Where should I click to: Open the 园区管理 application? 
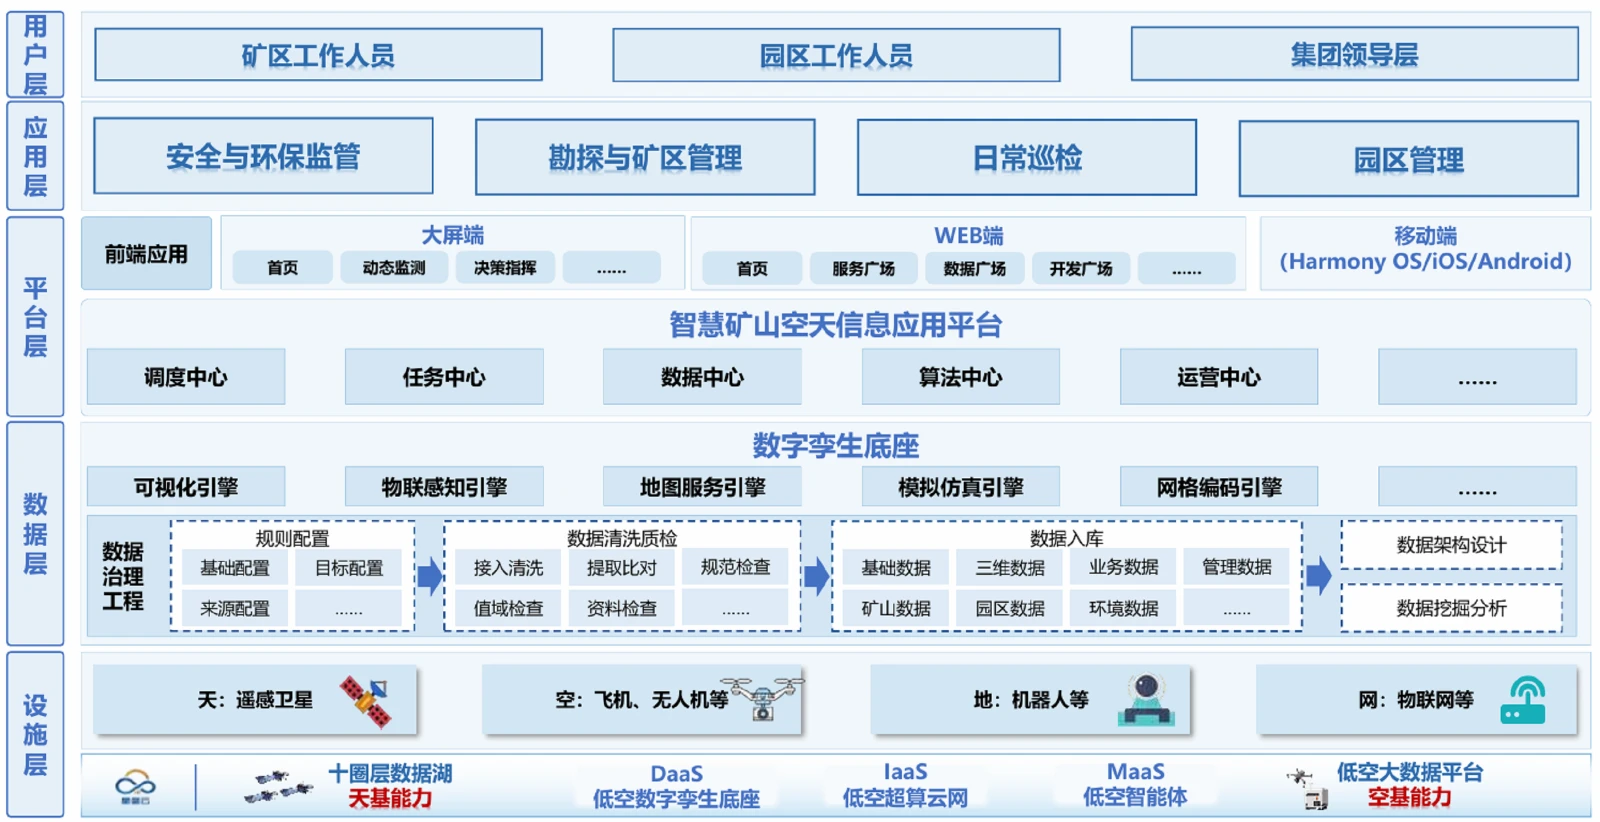click(x=1408, y=159)
